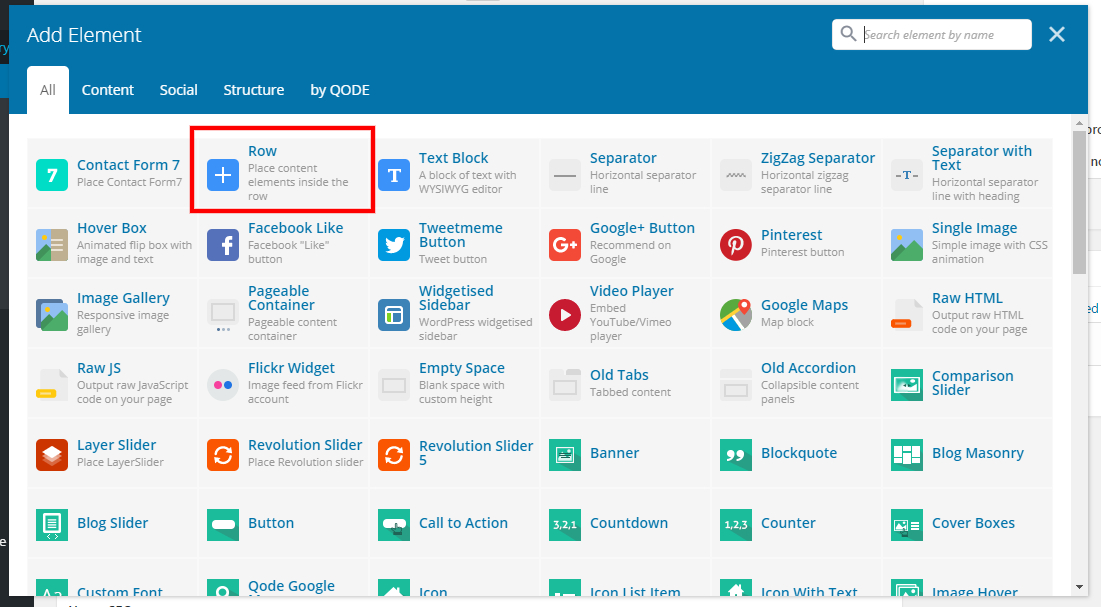Select the Single Image icon

click(x=906, y=244)
